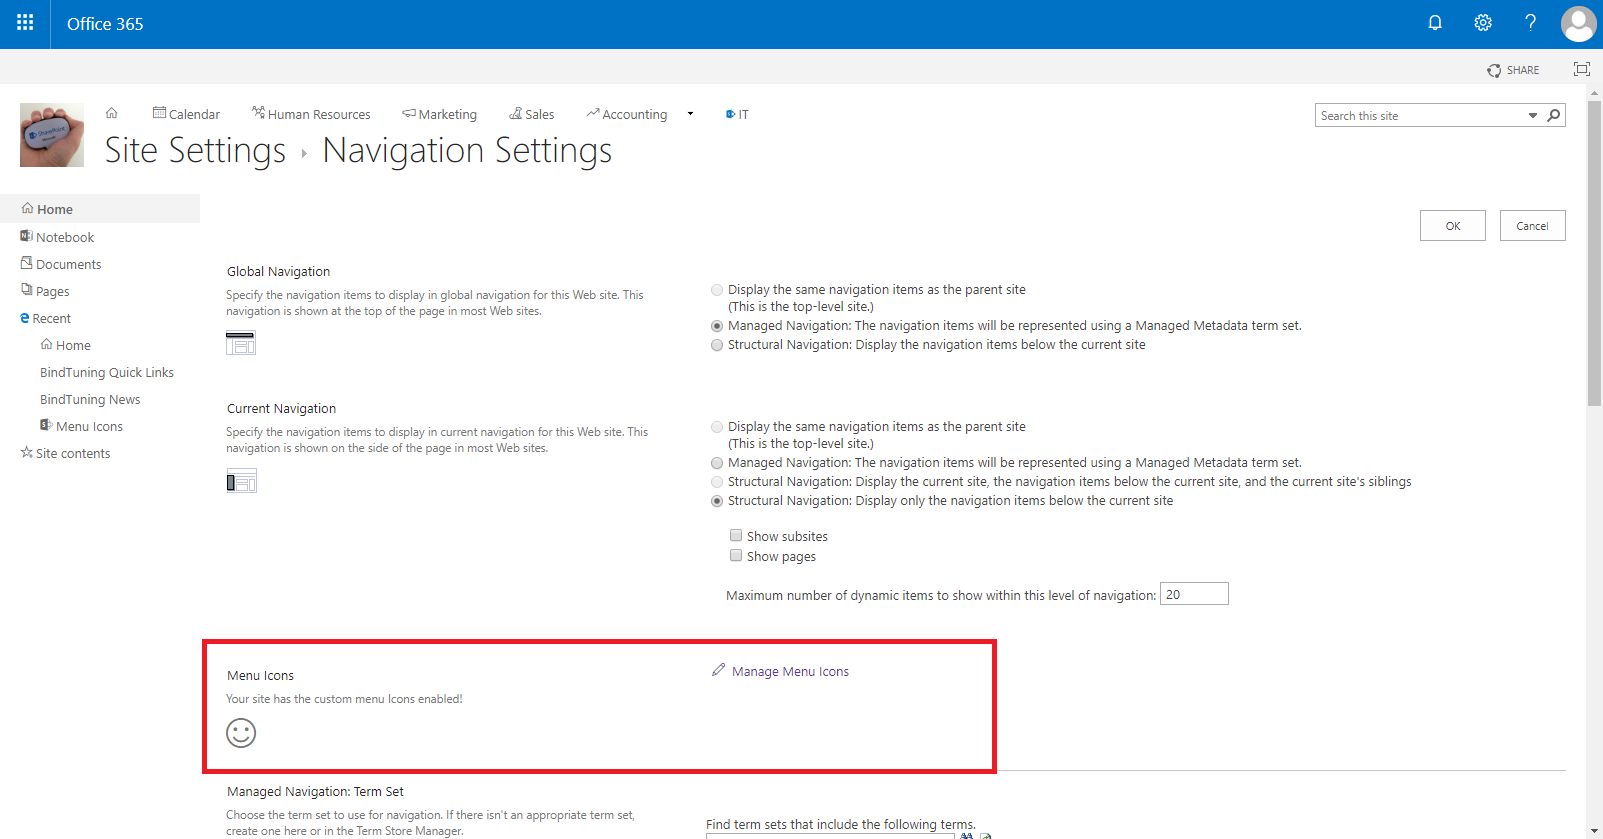Open Sales in top navigation
This screenshot has height=839, width=1603.
coord(532,114)
